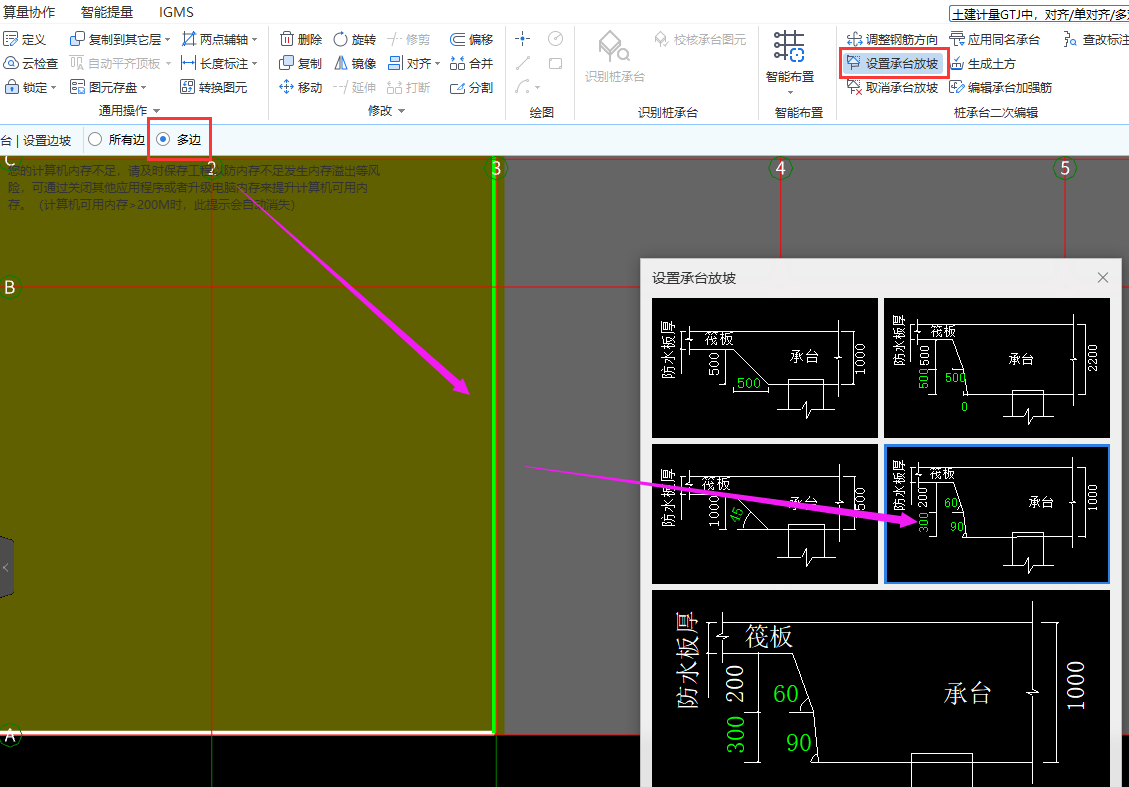The width and height of the screenshot is (1129, 787).
Task: Click 取消承台放坡 cancel cap slope
Action: 892,87
